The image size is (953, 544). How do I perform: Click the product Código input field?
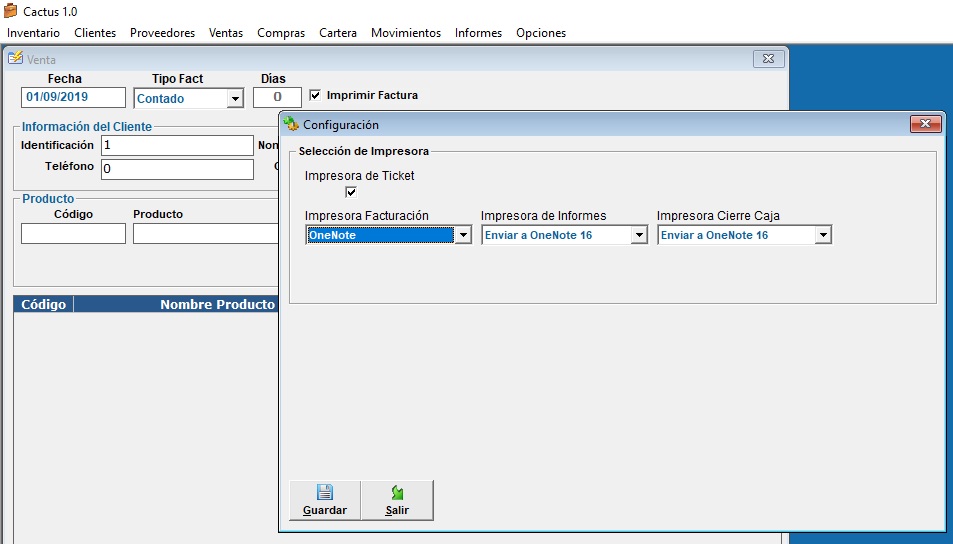[73, 233]
